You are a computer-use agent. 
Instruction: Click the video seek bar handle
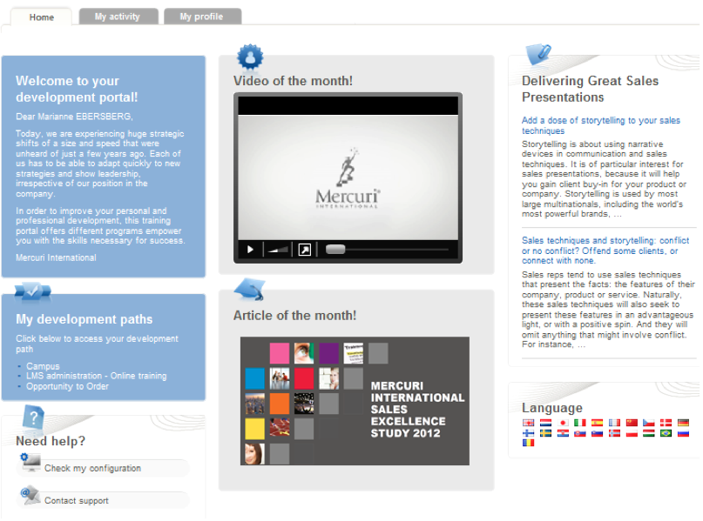click(335, 249)
